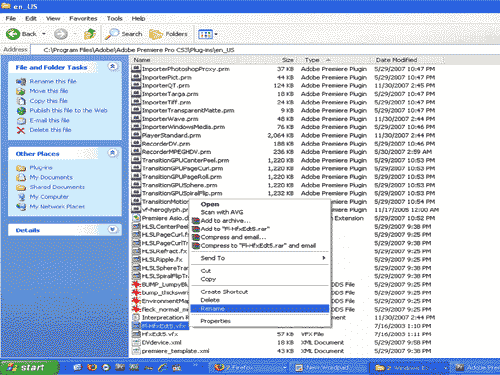The width and height of the screenshot is (500, 375).
Task: Click the Up folder toolbar icon
Action: point(90,34)
